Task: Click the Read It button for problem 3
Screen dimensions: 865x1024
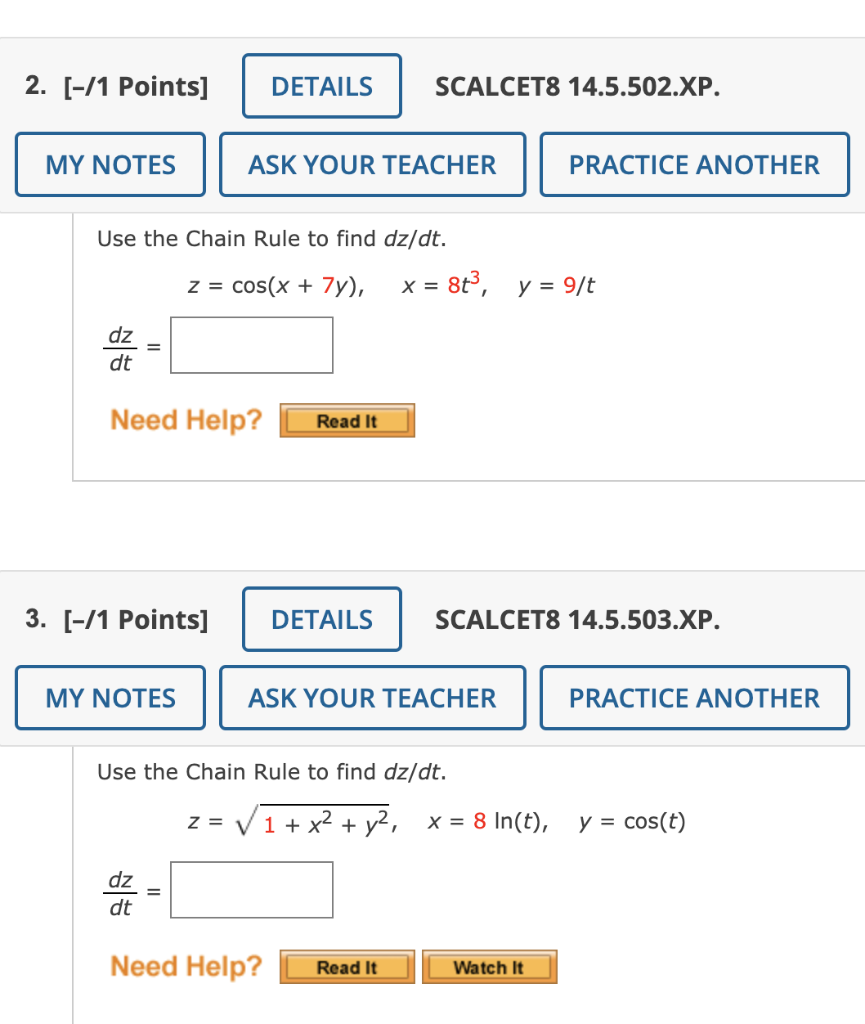Action: click(346, 966)
